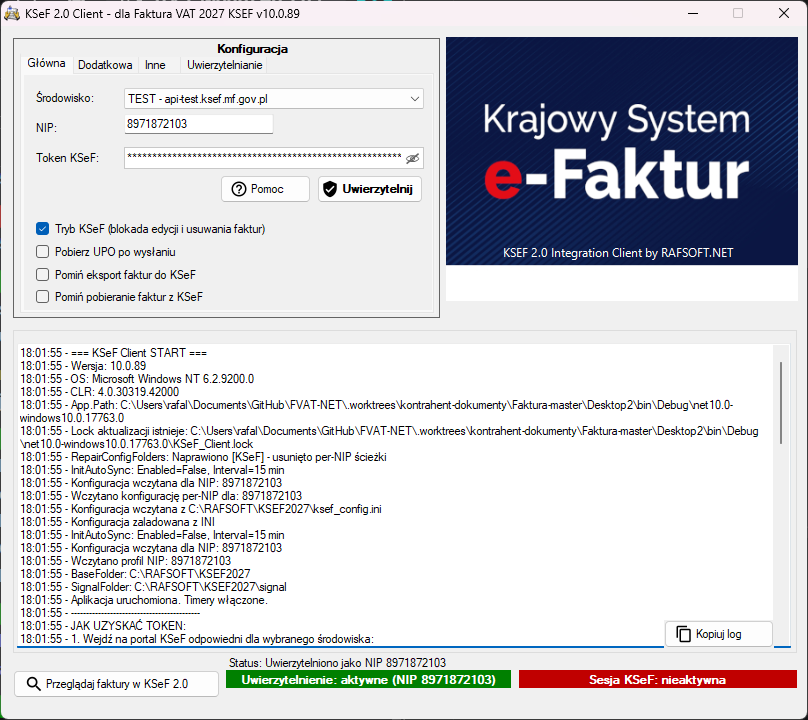Viewport: 808px width, 720px height.
Task: Click log line 'CLR: 4.0.30319.42000'
Action: (99, 392)
